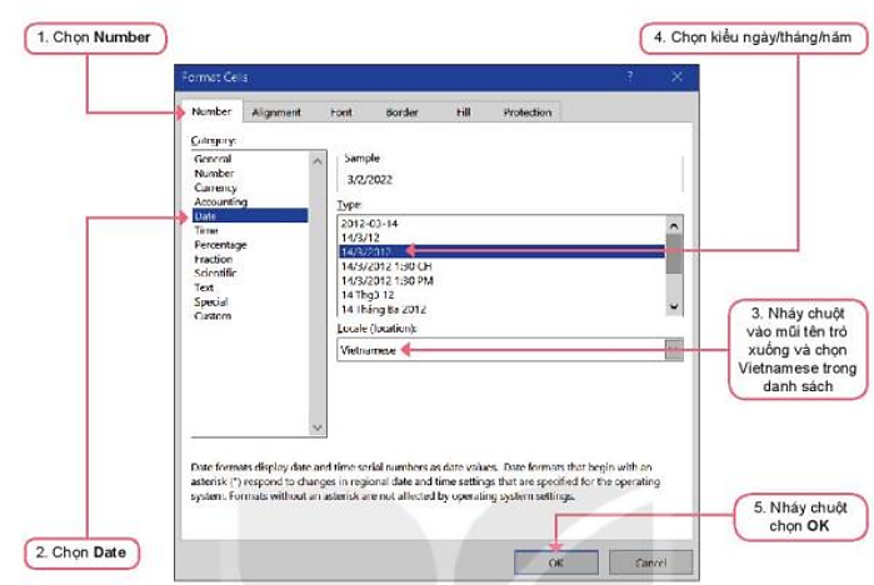Open the Protection tab
The height and width of the screenshot is (585, 874).
coord(527,113)
